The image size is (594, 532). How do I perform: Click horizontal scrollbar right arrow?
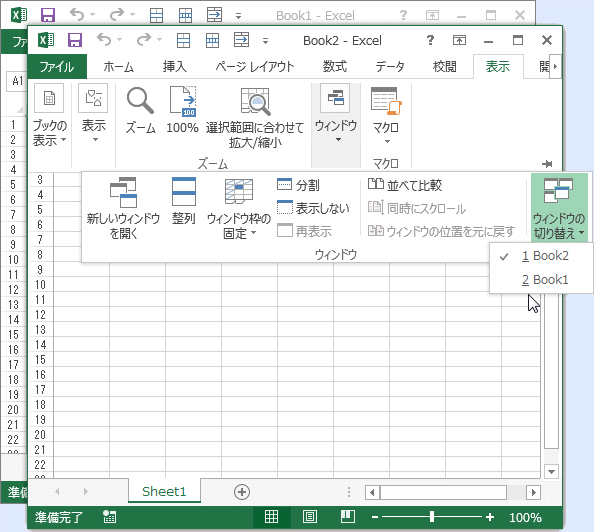click(534, 492)
